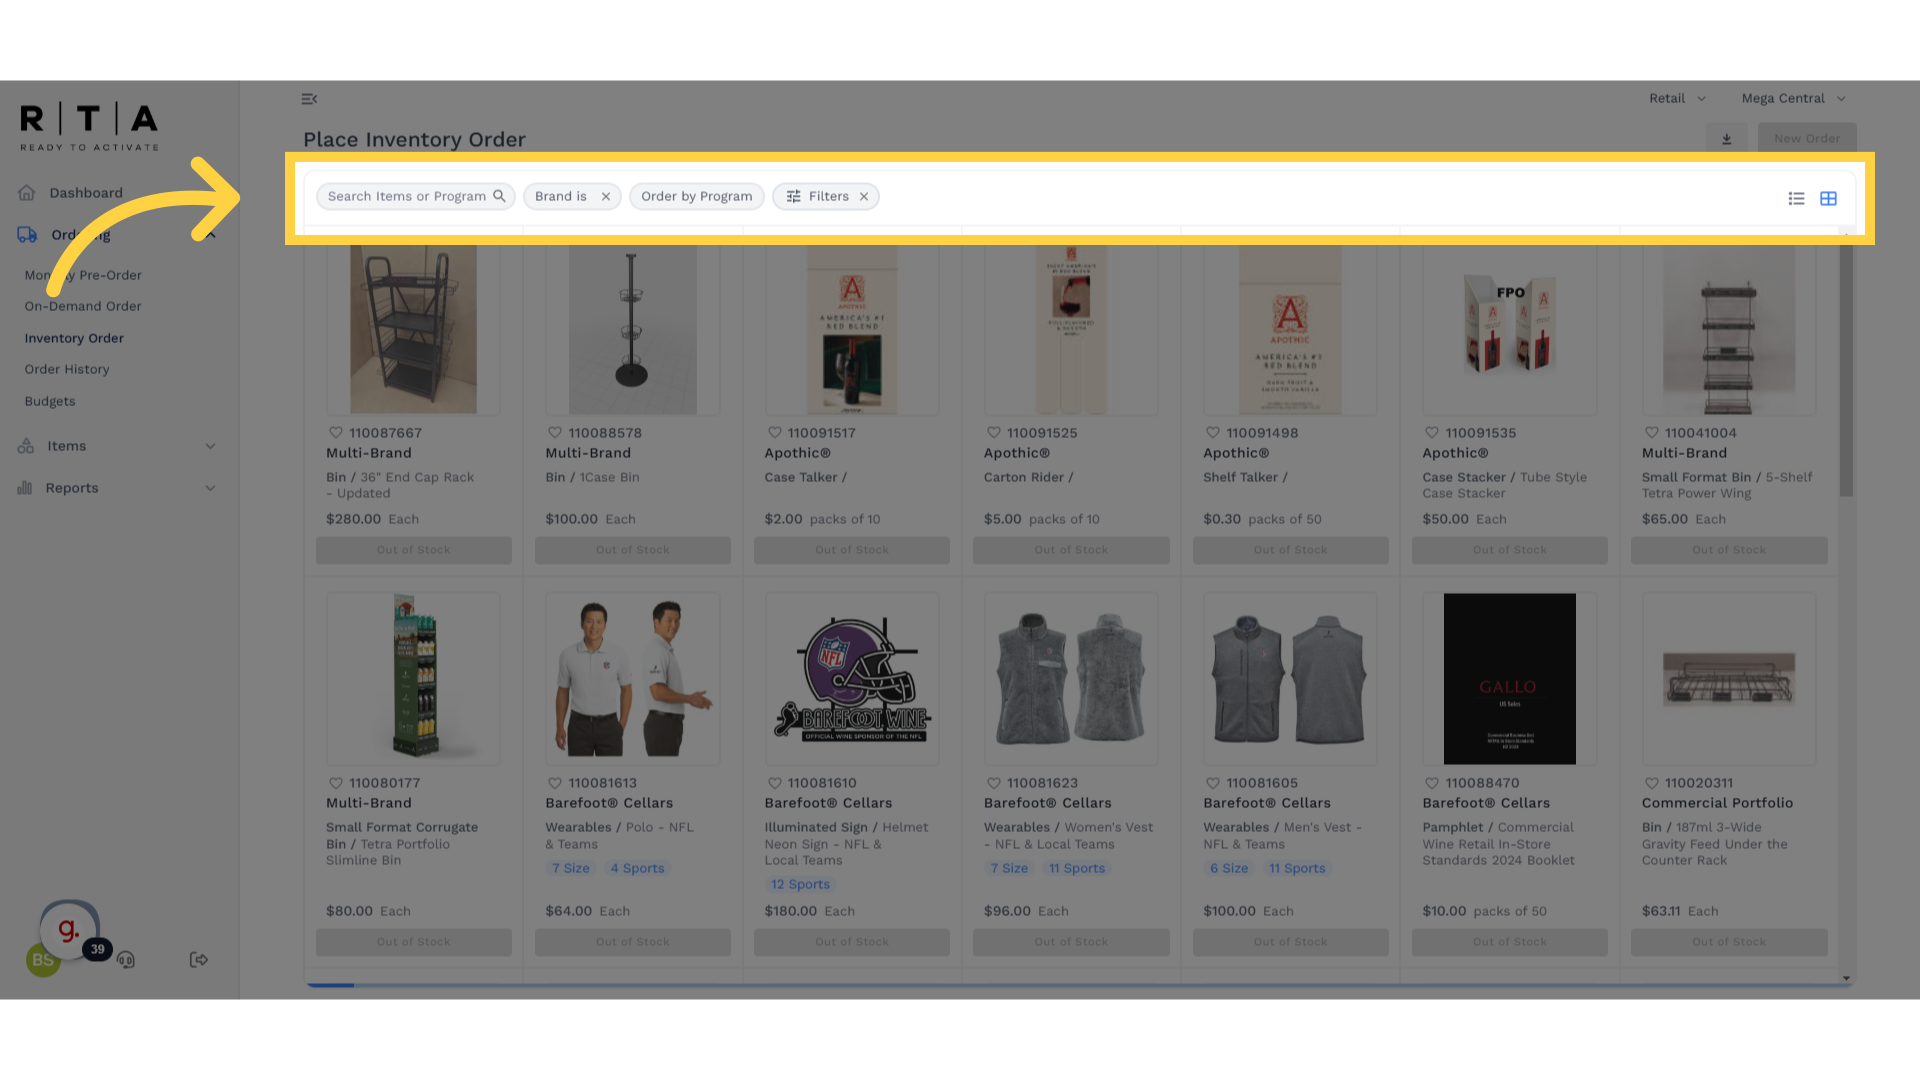Open Order History page
Image resolution: width=1920 pixels, height=1080 pixels.
67,370
